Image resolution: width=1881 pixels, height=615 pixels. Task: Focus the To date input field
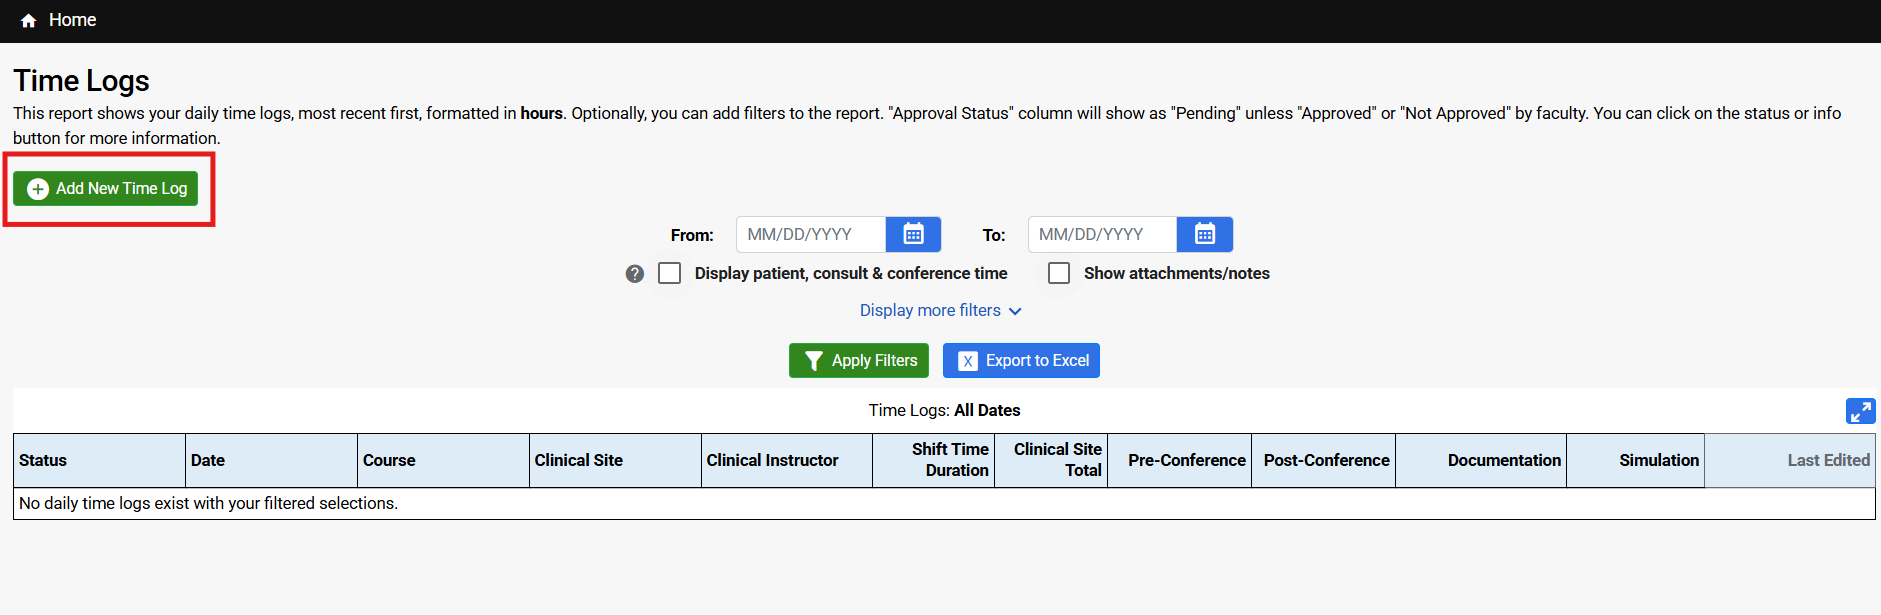click(x=1102, y=234)
